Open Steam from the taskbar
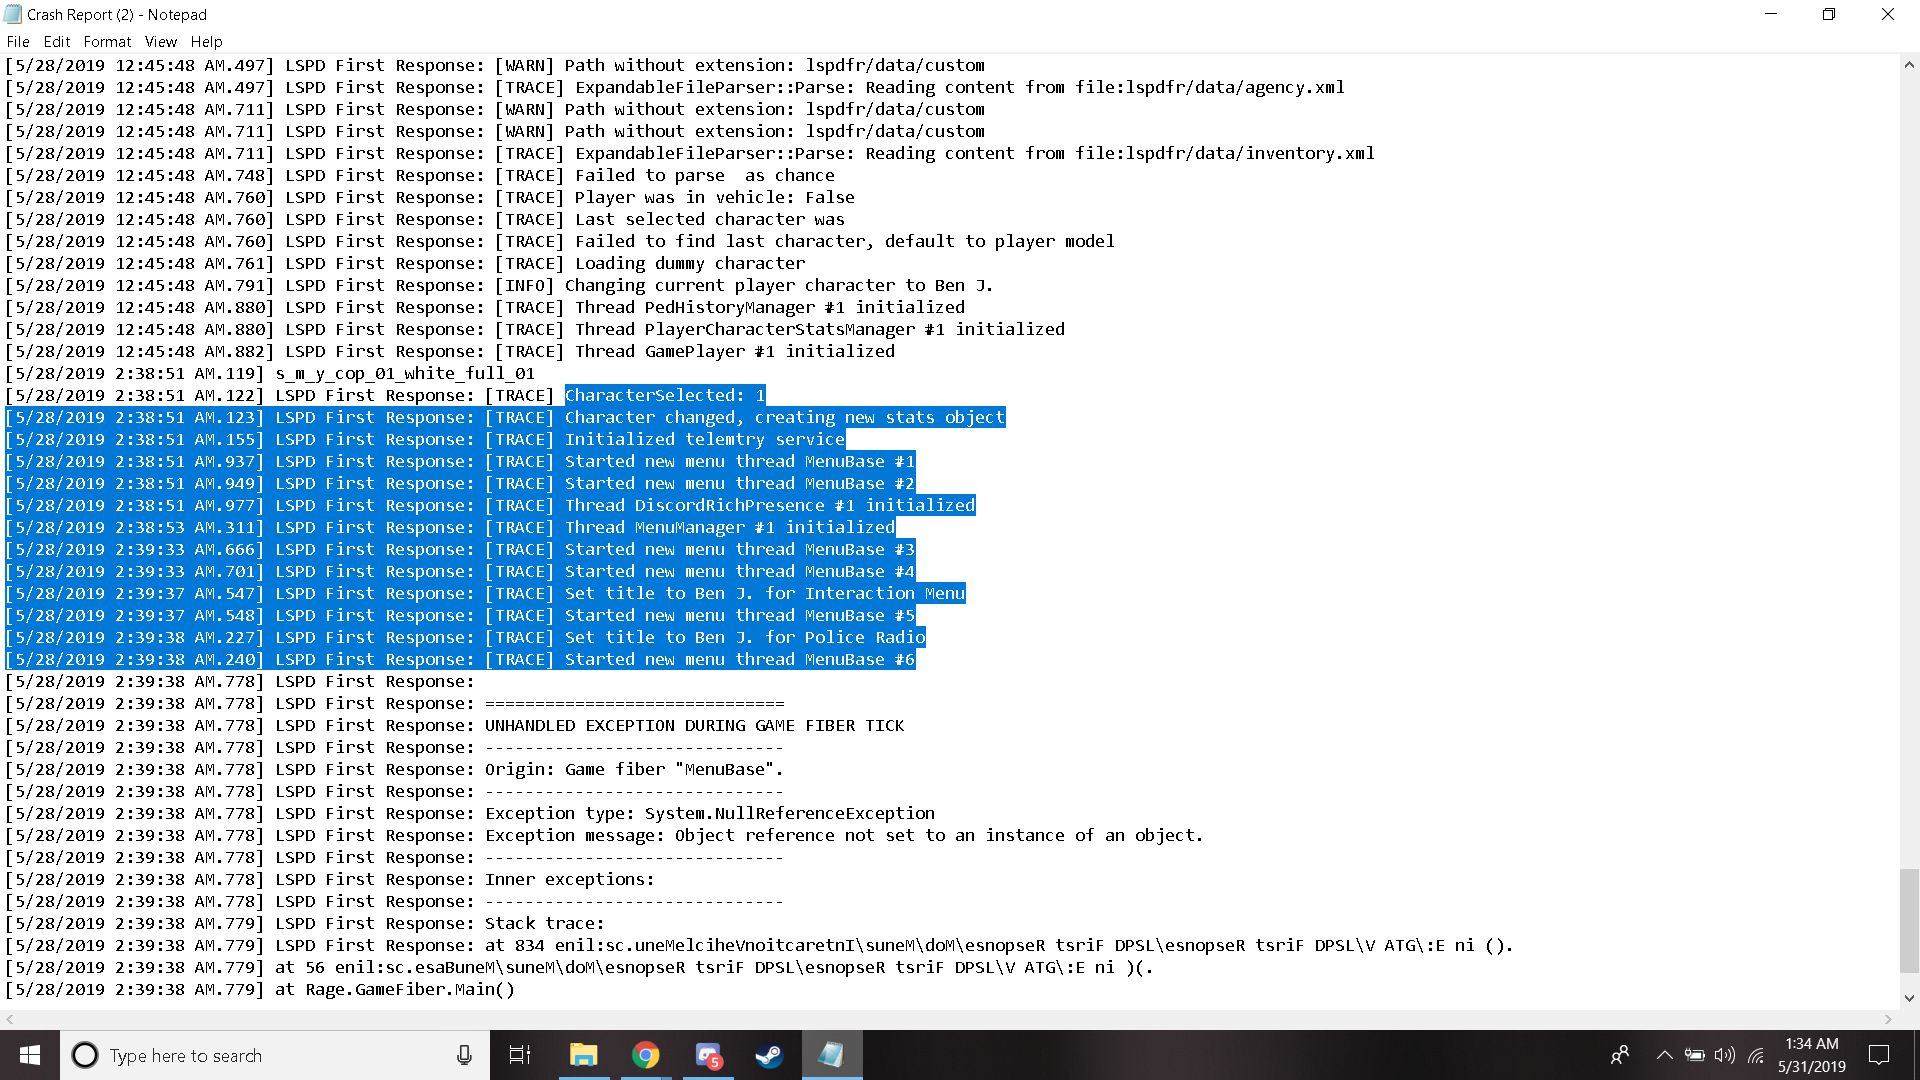Screen dimensions: 1920x1080 (x=769, y=1055)
